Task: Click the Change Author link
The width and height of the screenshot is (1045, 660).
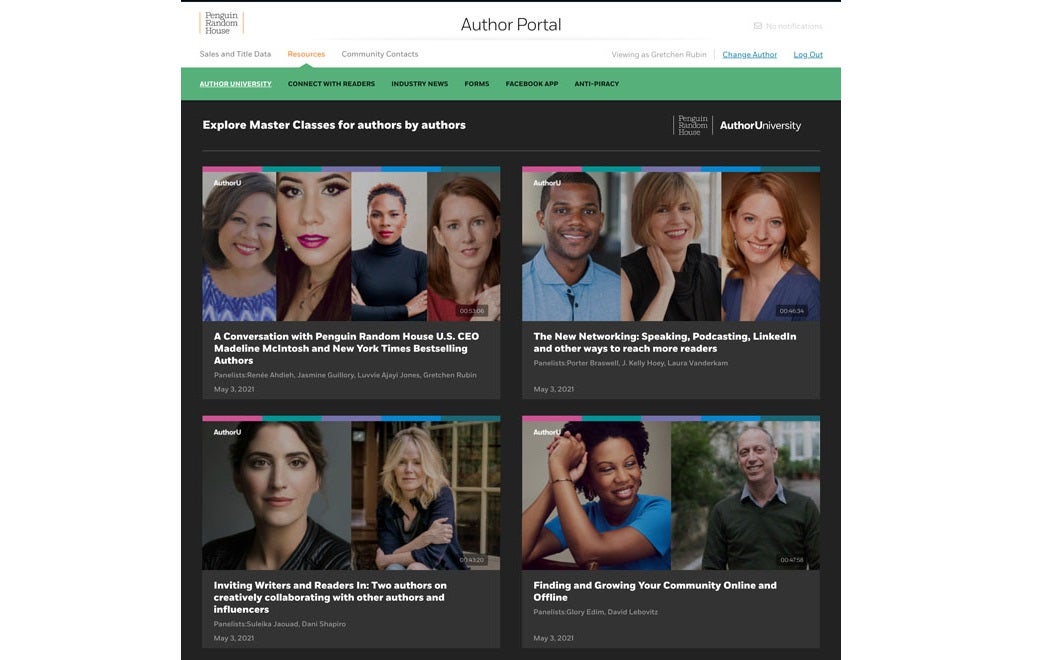Action: pos(750,55)
